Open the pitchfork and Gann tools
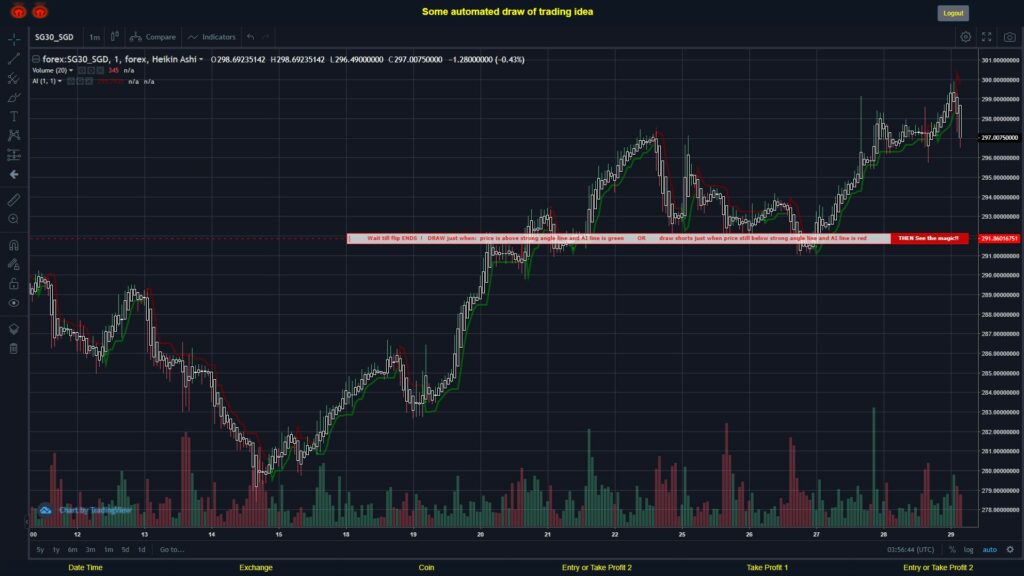Viewport: 1024px width, 576px height. point(14,78)
